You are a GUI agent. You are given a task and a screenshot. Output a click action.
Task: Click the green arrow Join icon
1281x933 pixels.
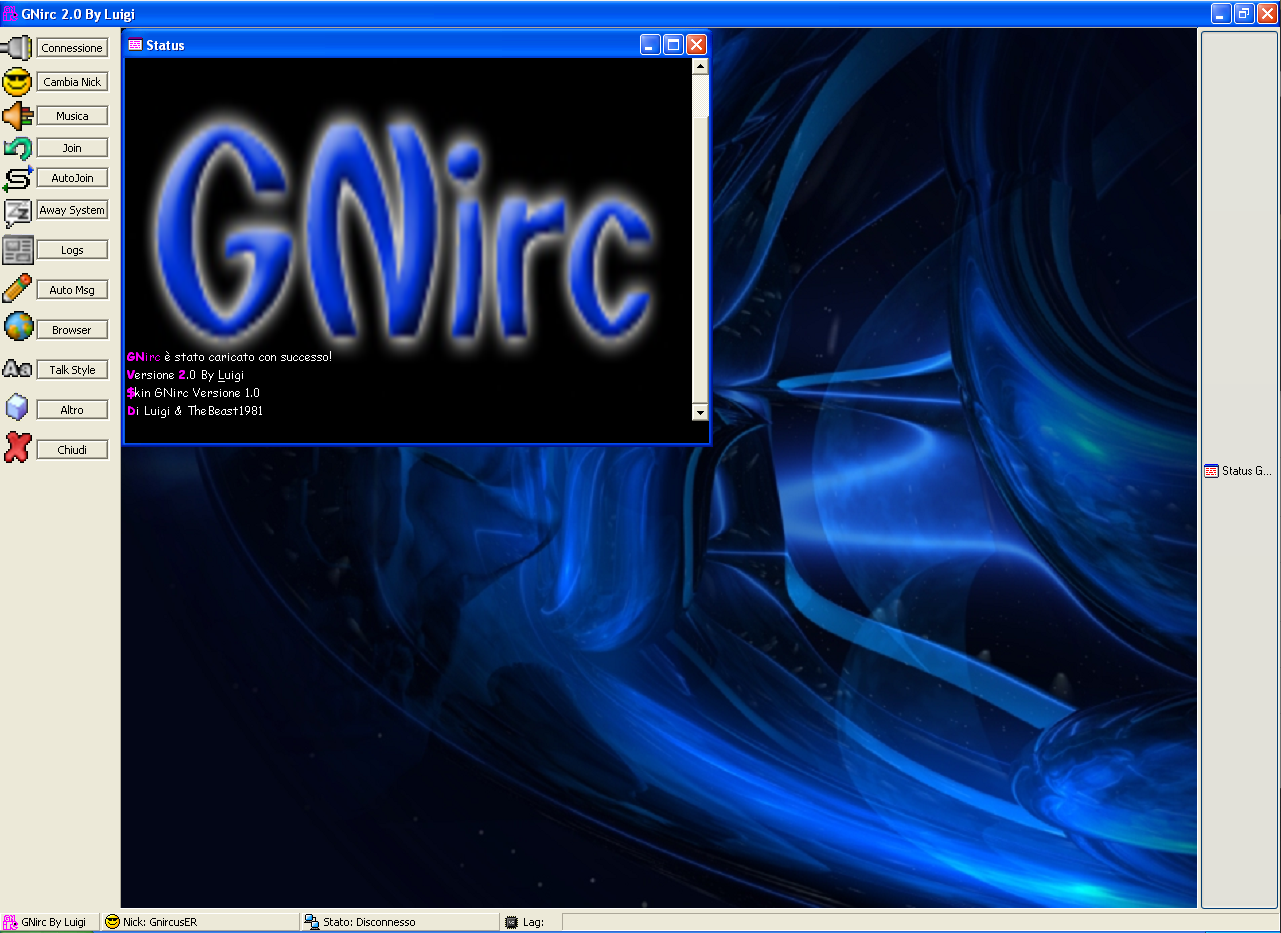[x=17, y=148]
